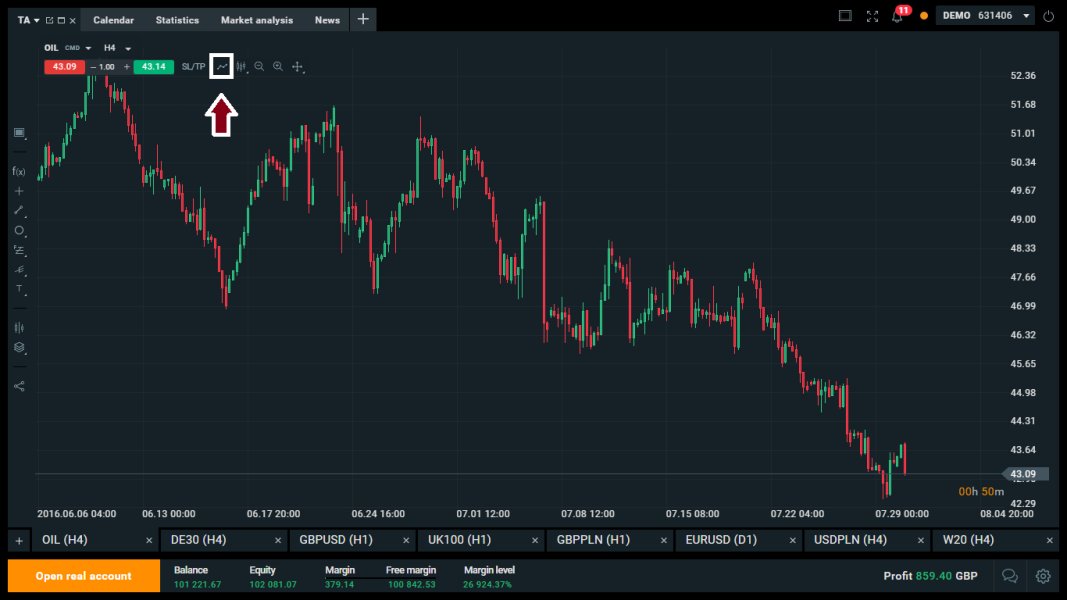The height and width of the screenshot is (600, 1067).
Task: Toggle fullscreen mode icon
Action: [x=872, y=16]
